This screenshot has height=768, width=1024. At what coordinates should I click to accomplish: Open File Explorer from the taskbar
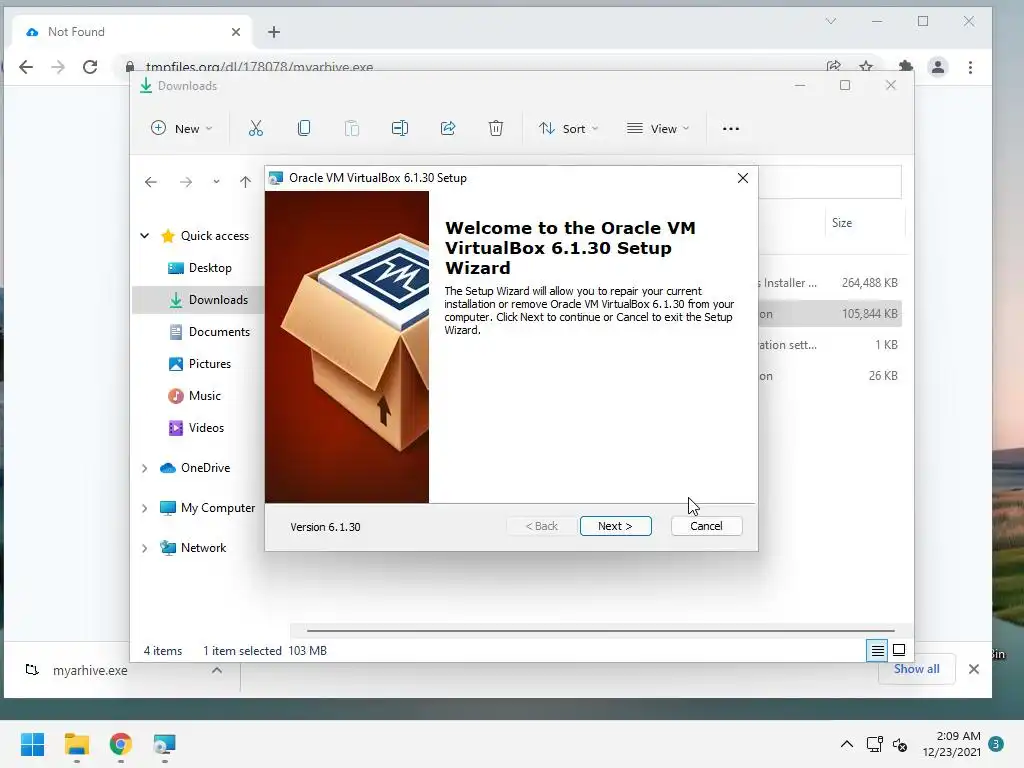(76, 744)
